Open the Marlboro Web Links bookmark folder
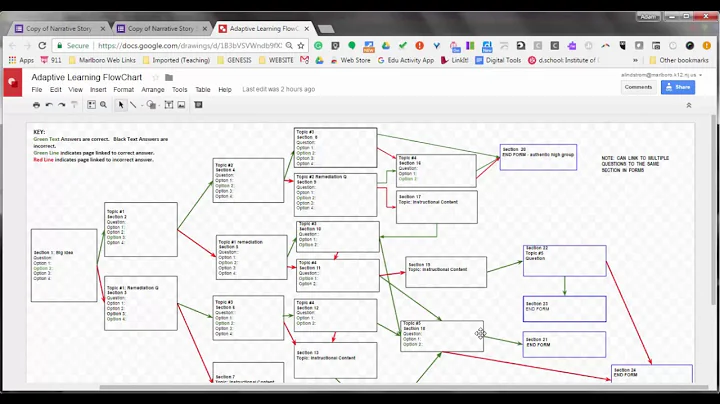This screenshot has height=404, width=720. pyautogui.click(x=102, y=60)
